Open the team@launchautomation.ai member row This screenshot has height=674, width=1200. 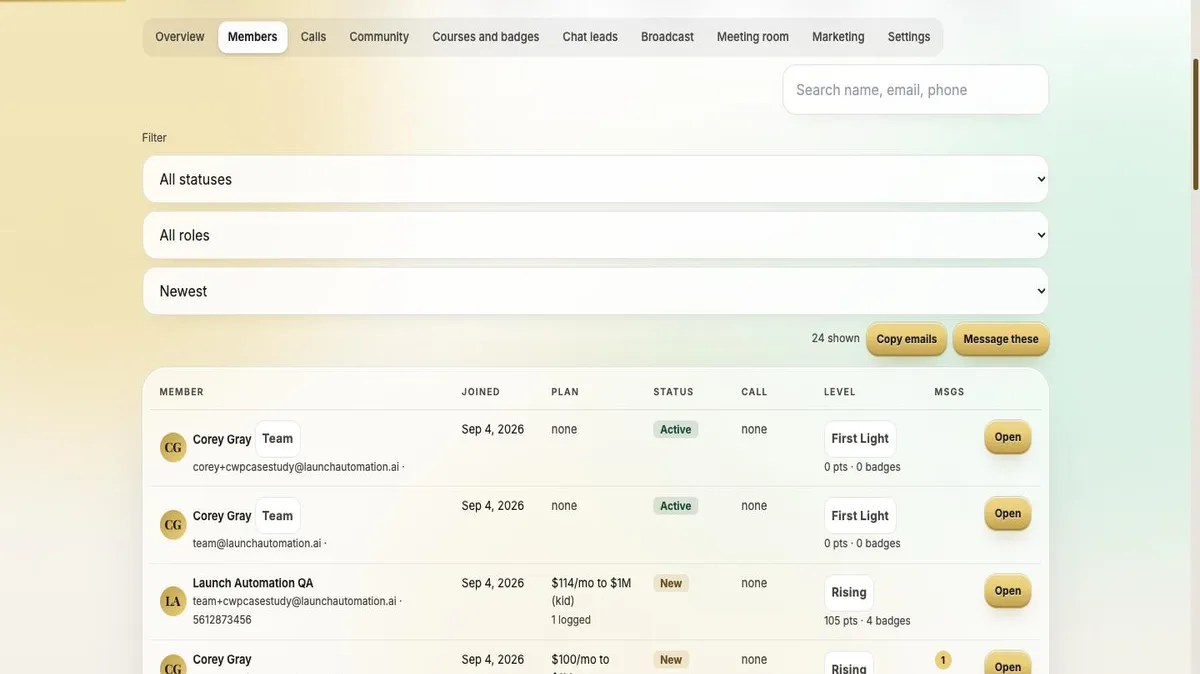pos(1008,514)
